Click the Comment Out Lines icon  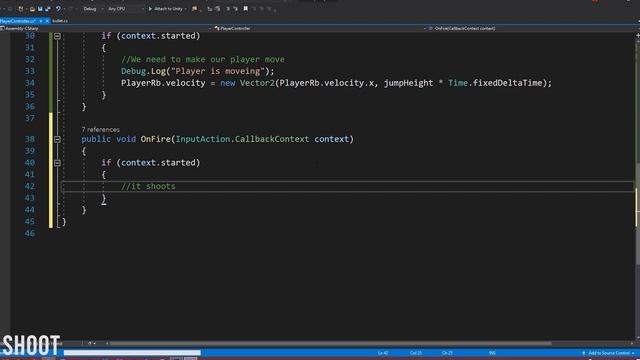[228, 9]
